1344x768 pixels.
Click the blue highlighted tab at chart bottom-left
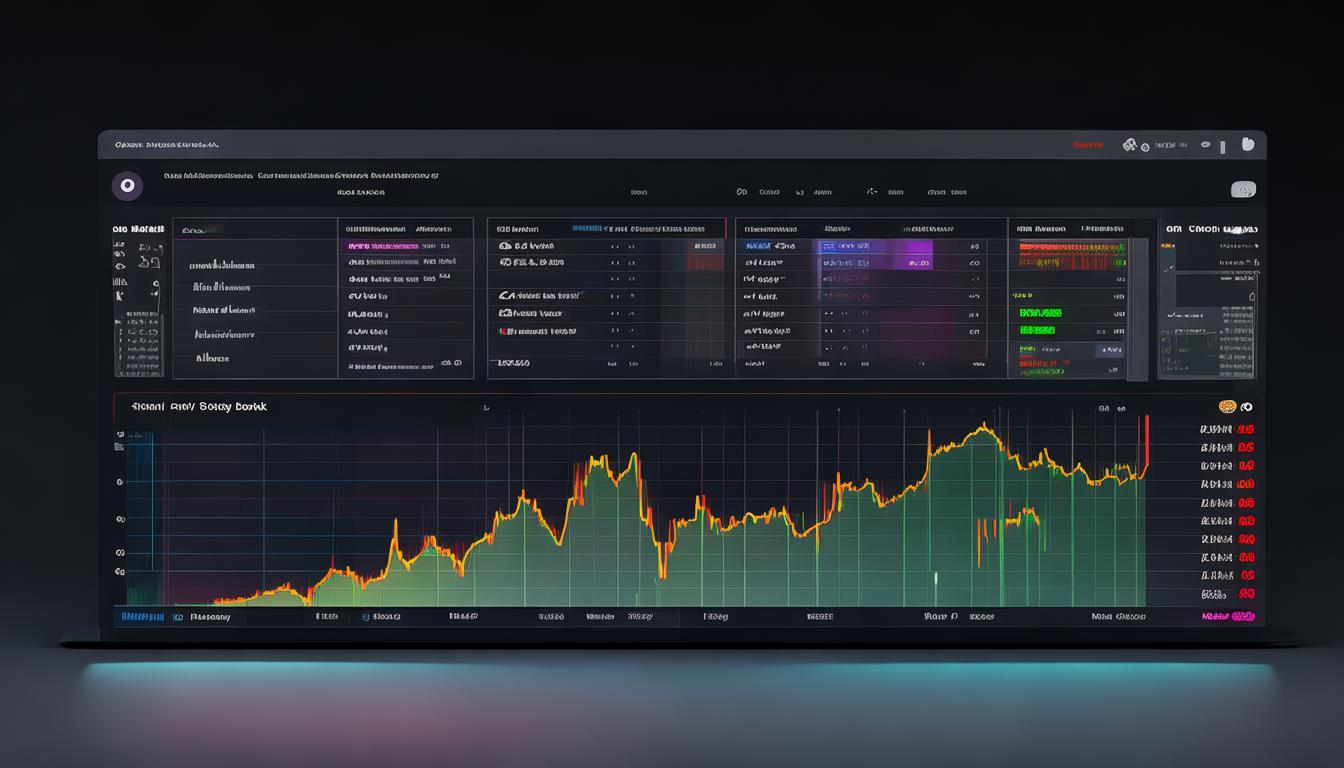click(x=142, y=617)
